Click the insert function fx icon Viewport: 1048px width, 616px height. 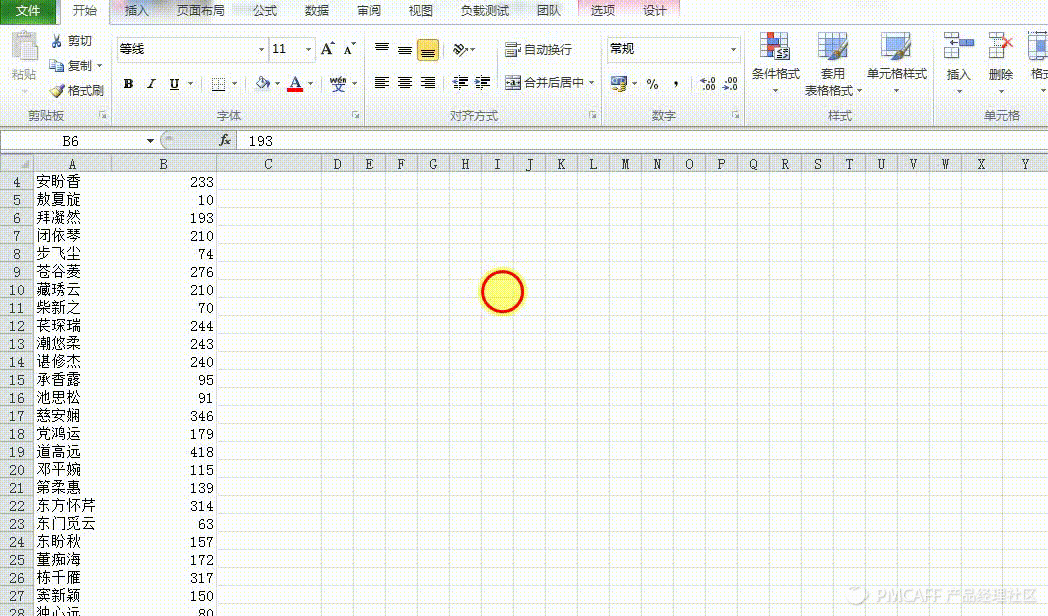click(225, 141)
